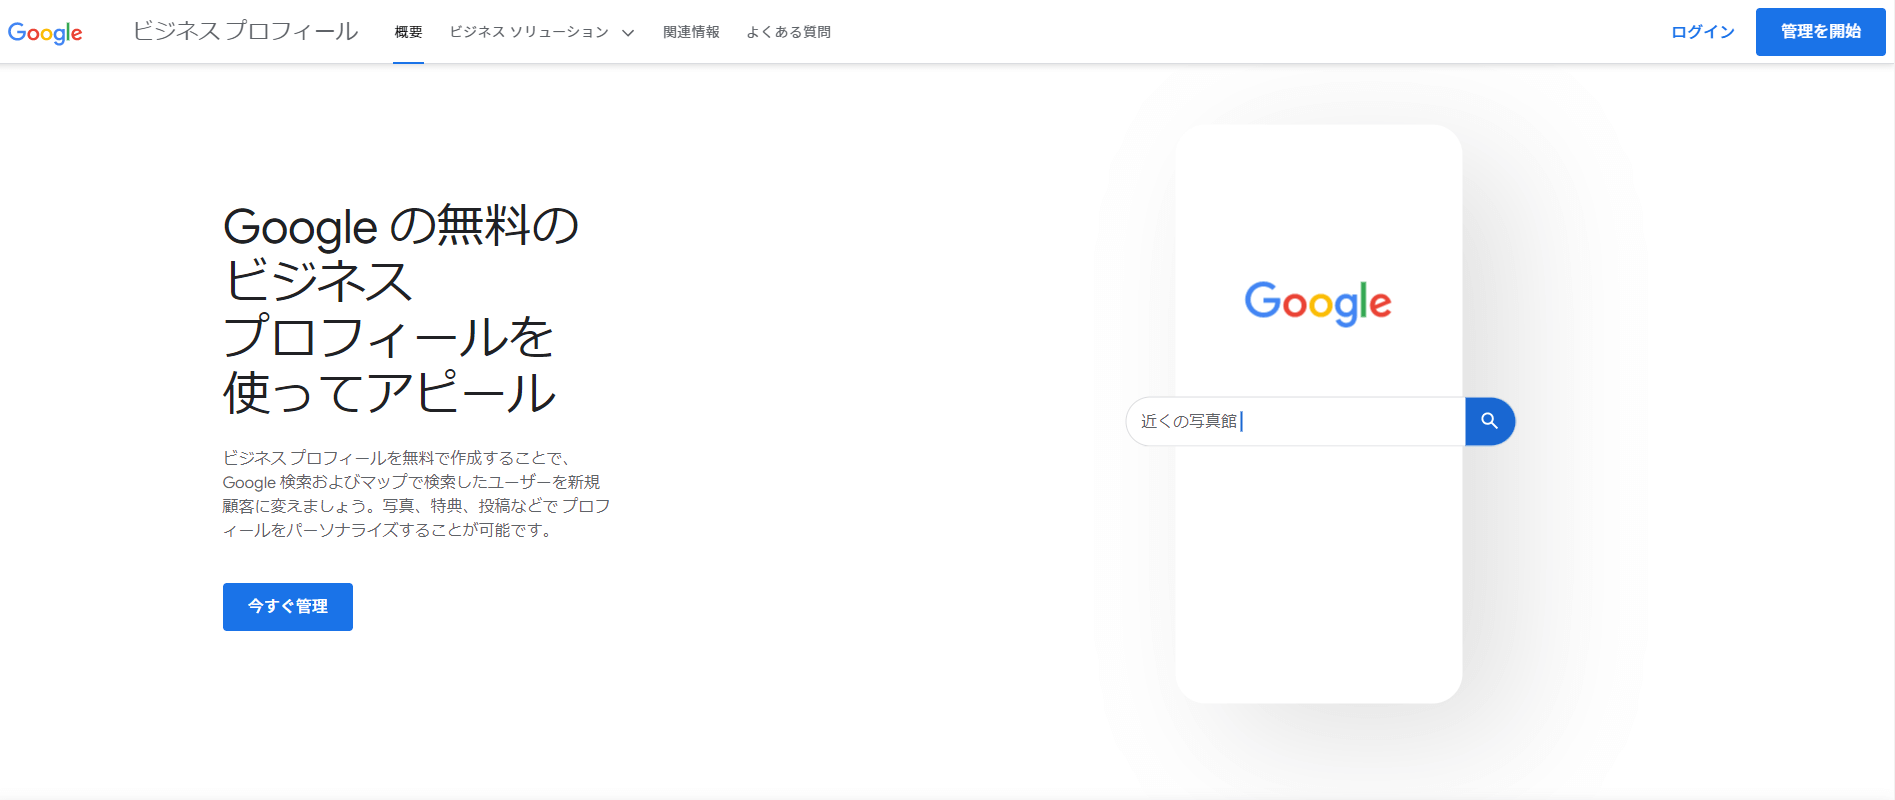This screenshot has width=1895, height=800.
Task: Click the ビジネス プロフィール title link
Action: (245, 31)
